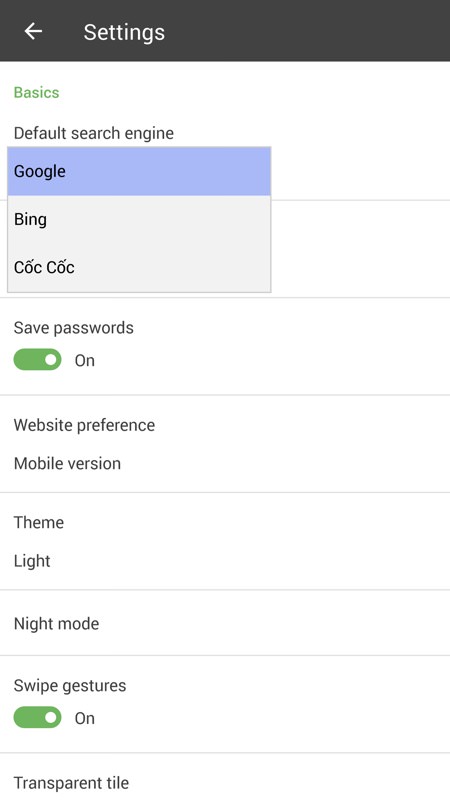
Task: Disable the Swipe gestures switch
Action: pyautogui.click(x=37, y=717)
